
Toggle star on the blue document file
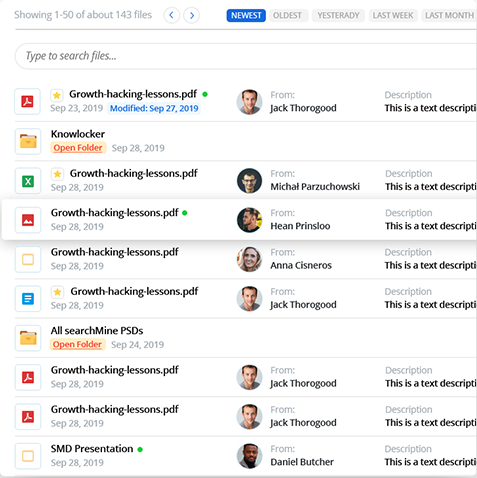click(x=57, y=292)
